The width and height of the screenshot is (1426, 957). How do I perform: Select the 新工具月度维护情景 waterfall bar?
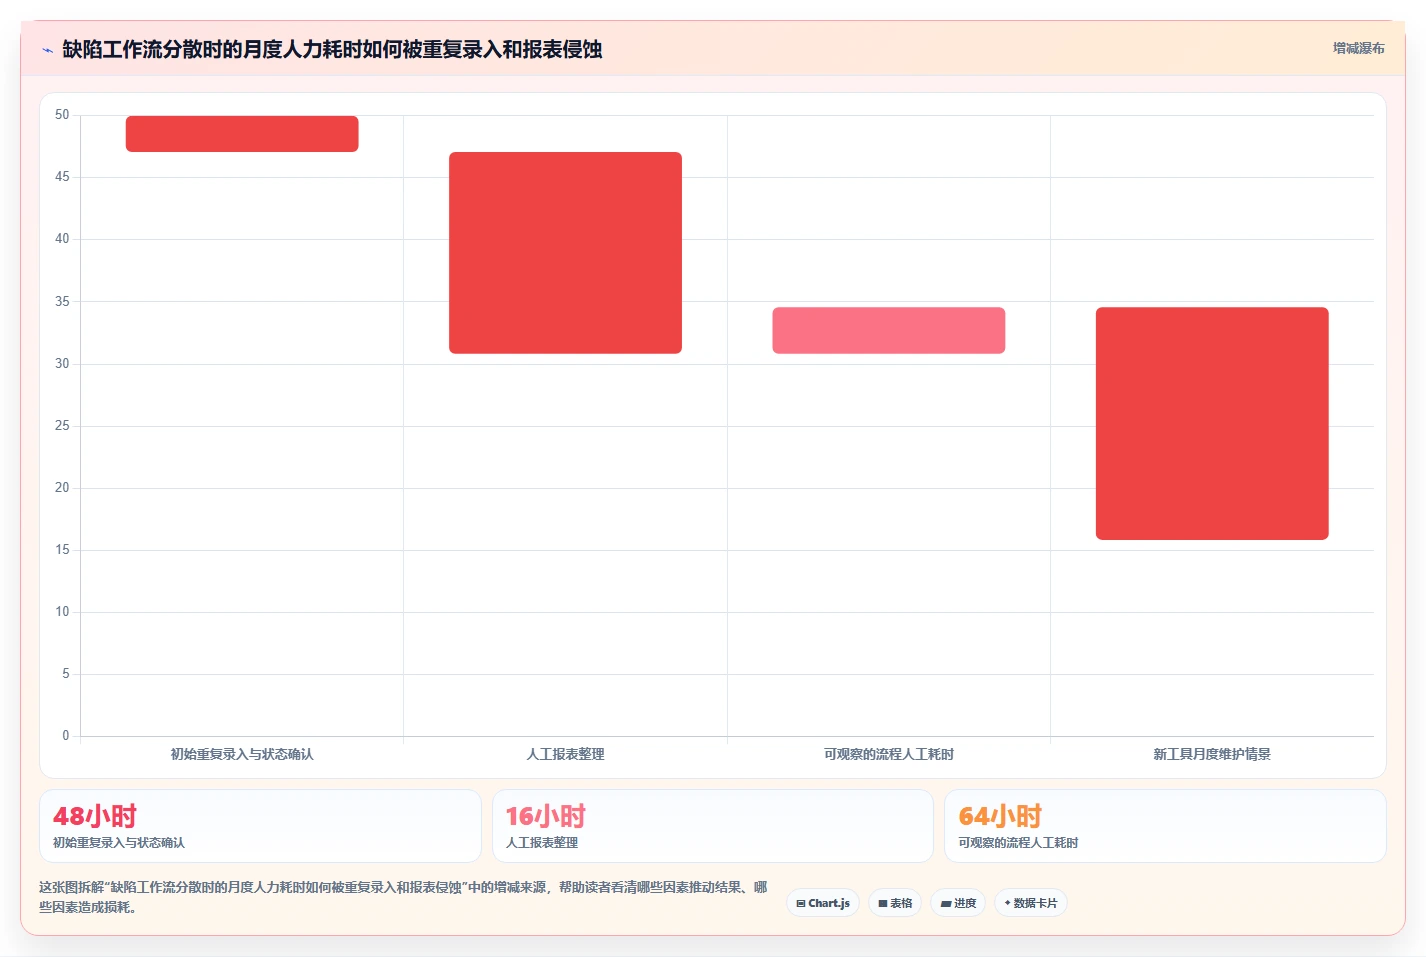point(1212,423)
